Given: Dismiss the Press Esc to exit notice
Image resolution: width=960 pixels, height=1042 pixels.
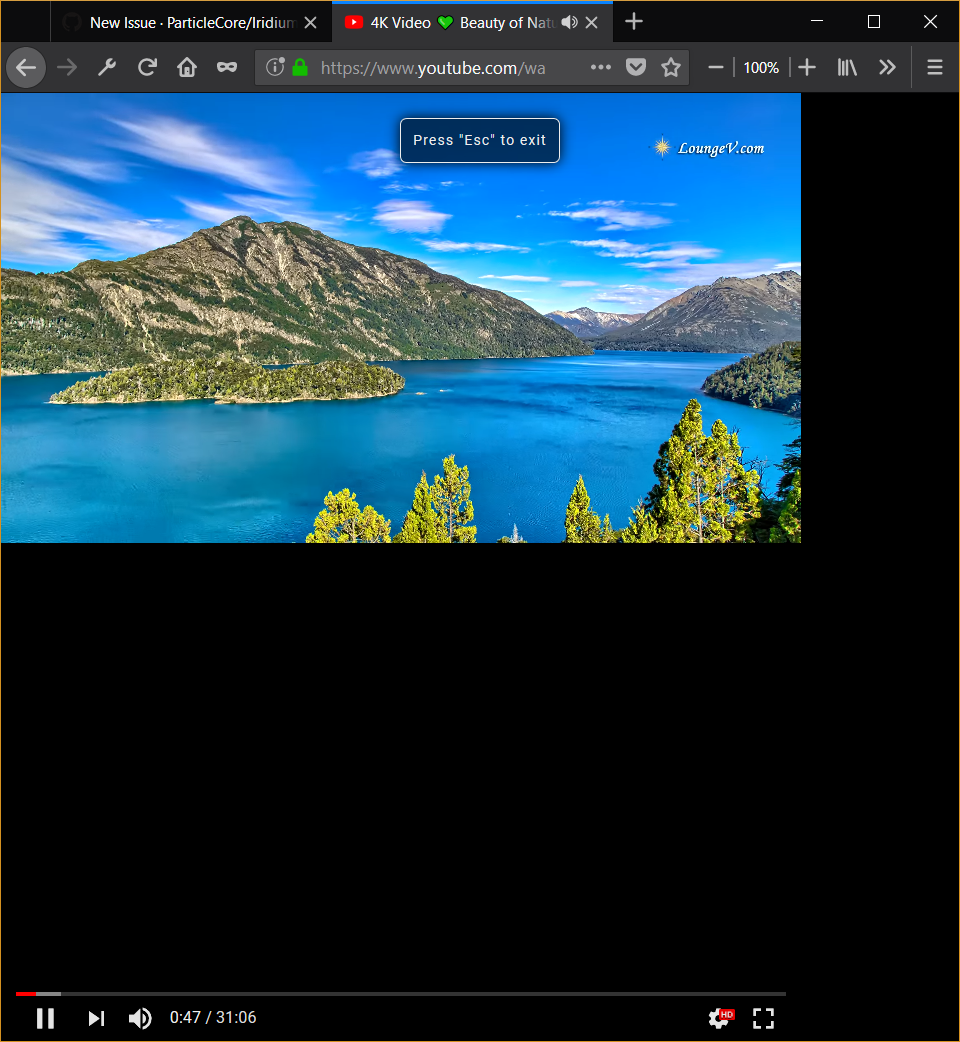Looking at the screenshot, I should [x=479, y=140].
